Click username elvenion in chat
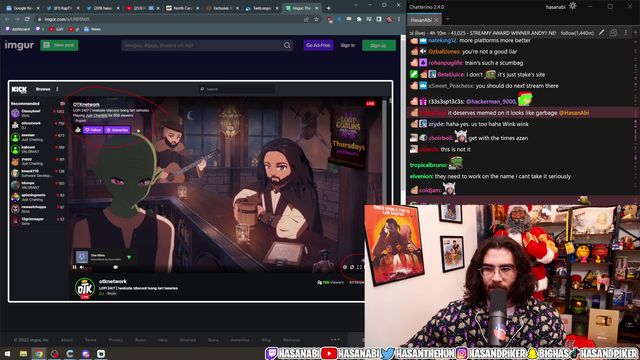The image size is (640, 360). 421,176
